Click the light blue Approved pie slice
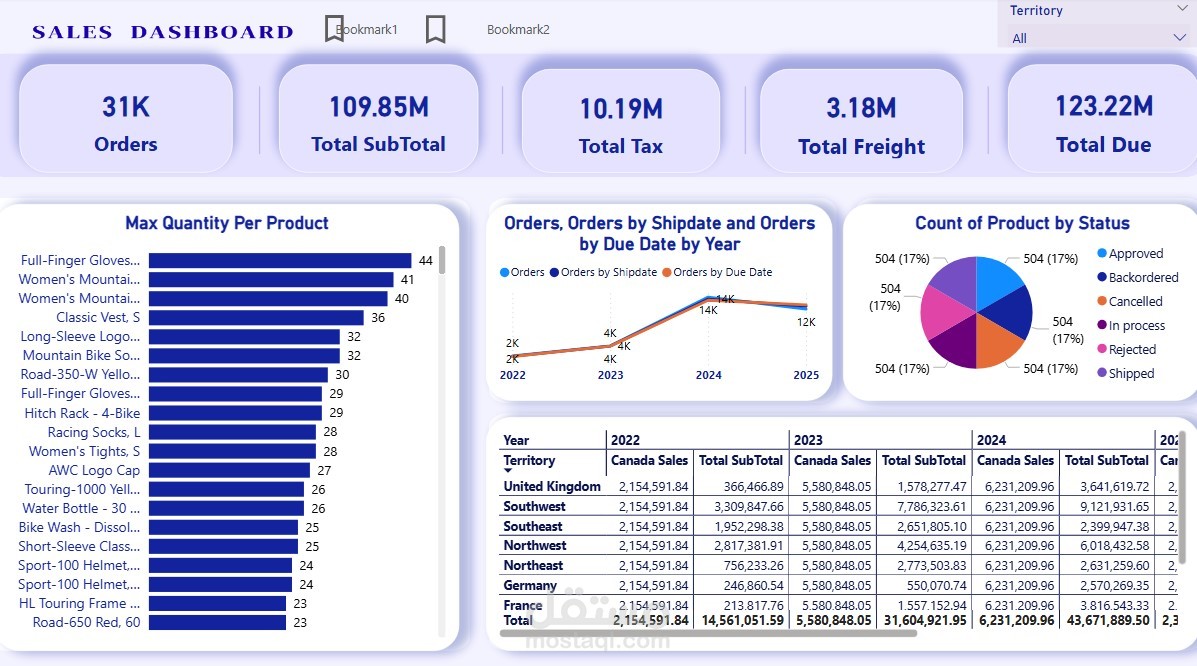1197x666 pixels. (997, 280)
